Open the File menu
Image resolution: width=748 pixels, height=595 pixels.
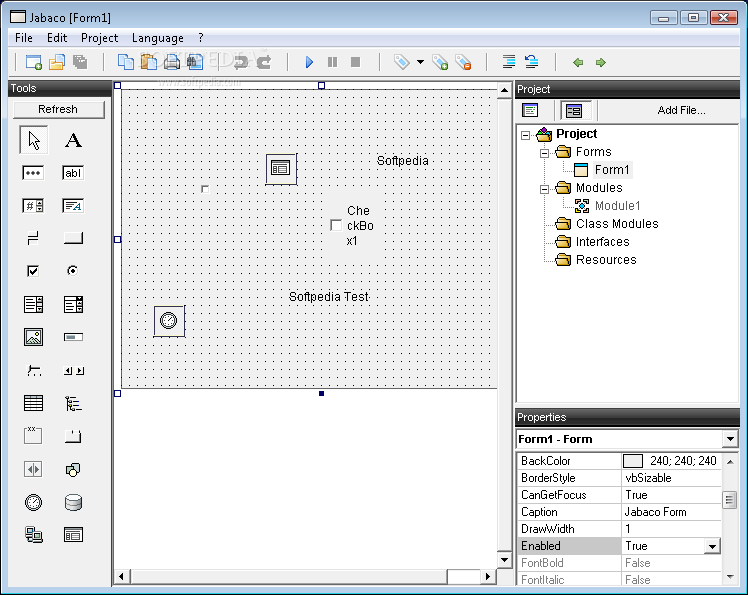24,38
